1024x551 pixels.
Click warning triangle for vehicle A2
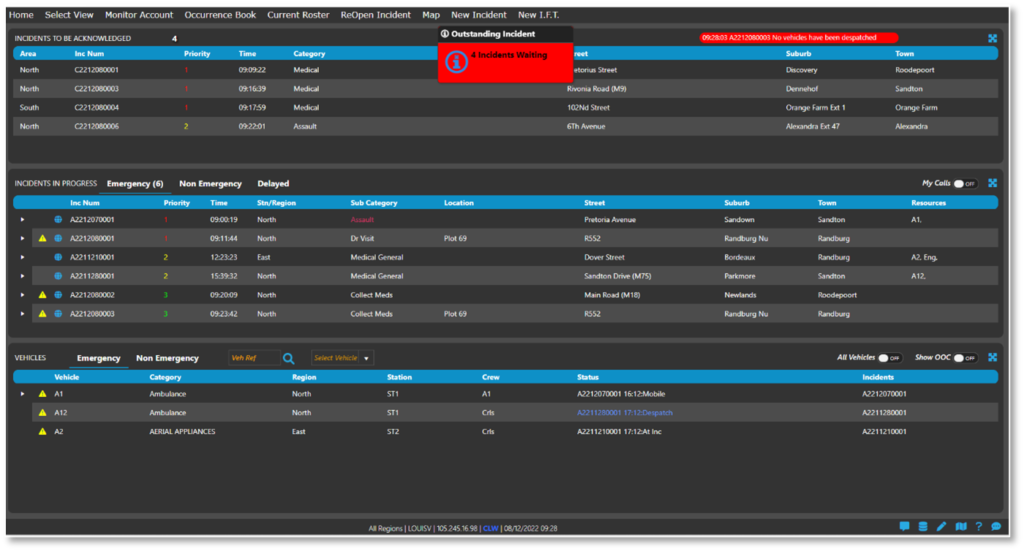click(x=42, y=432)
